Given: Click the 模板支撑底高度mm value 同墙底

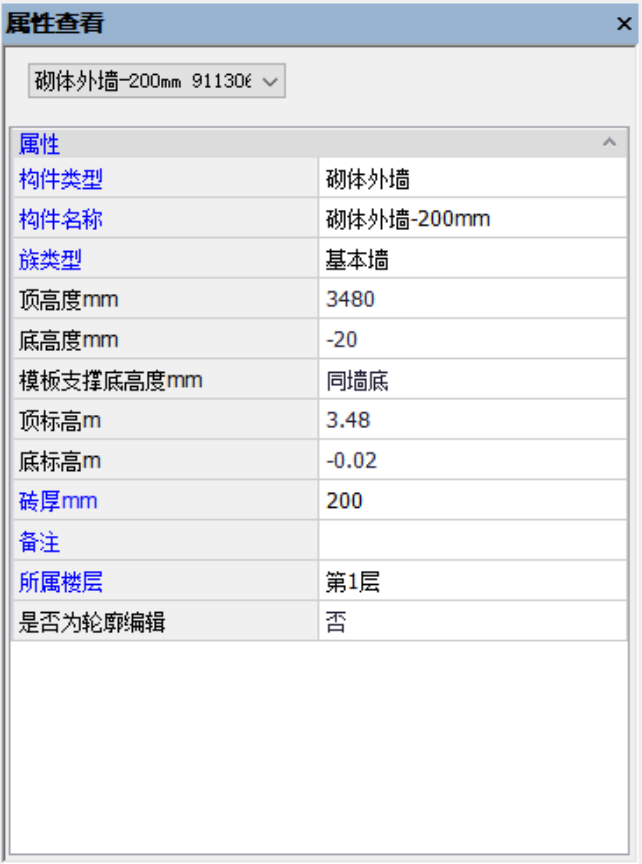Looking at the screenshot, I should click(x=472, y=380).
